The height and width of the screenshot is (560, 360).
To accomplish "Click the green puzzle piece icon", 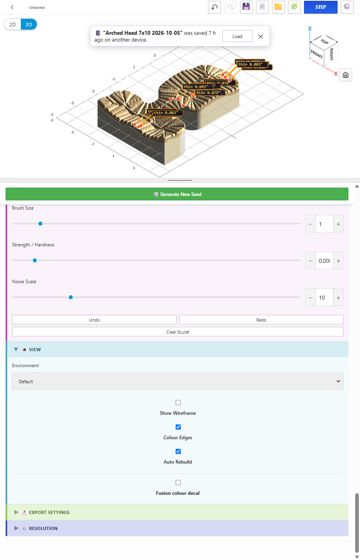I will click(294, 7).
